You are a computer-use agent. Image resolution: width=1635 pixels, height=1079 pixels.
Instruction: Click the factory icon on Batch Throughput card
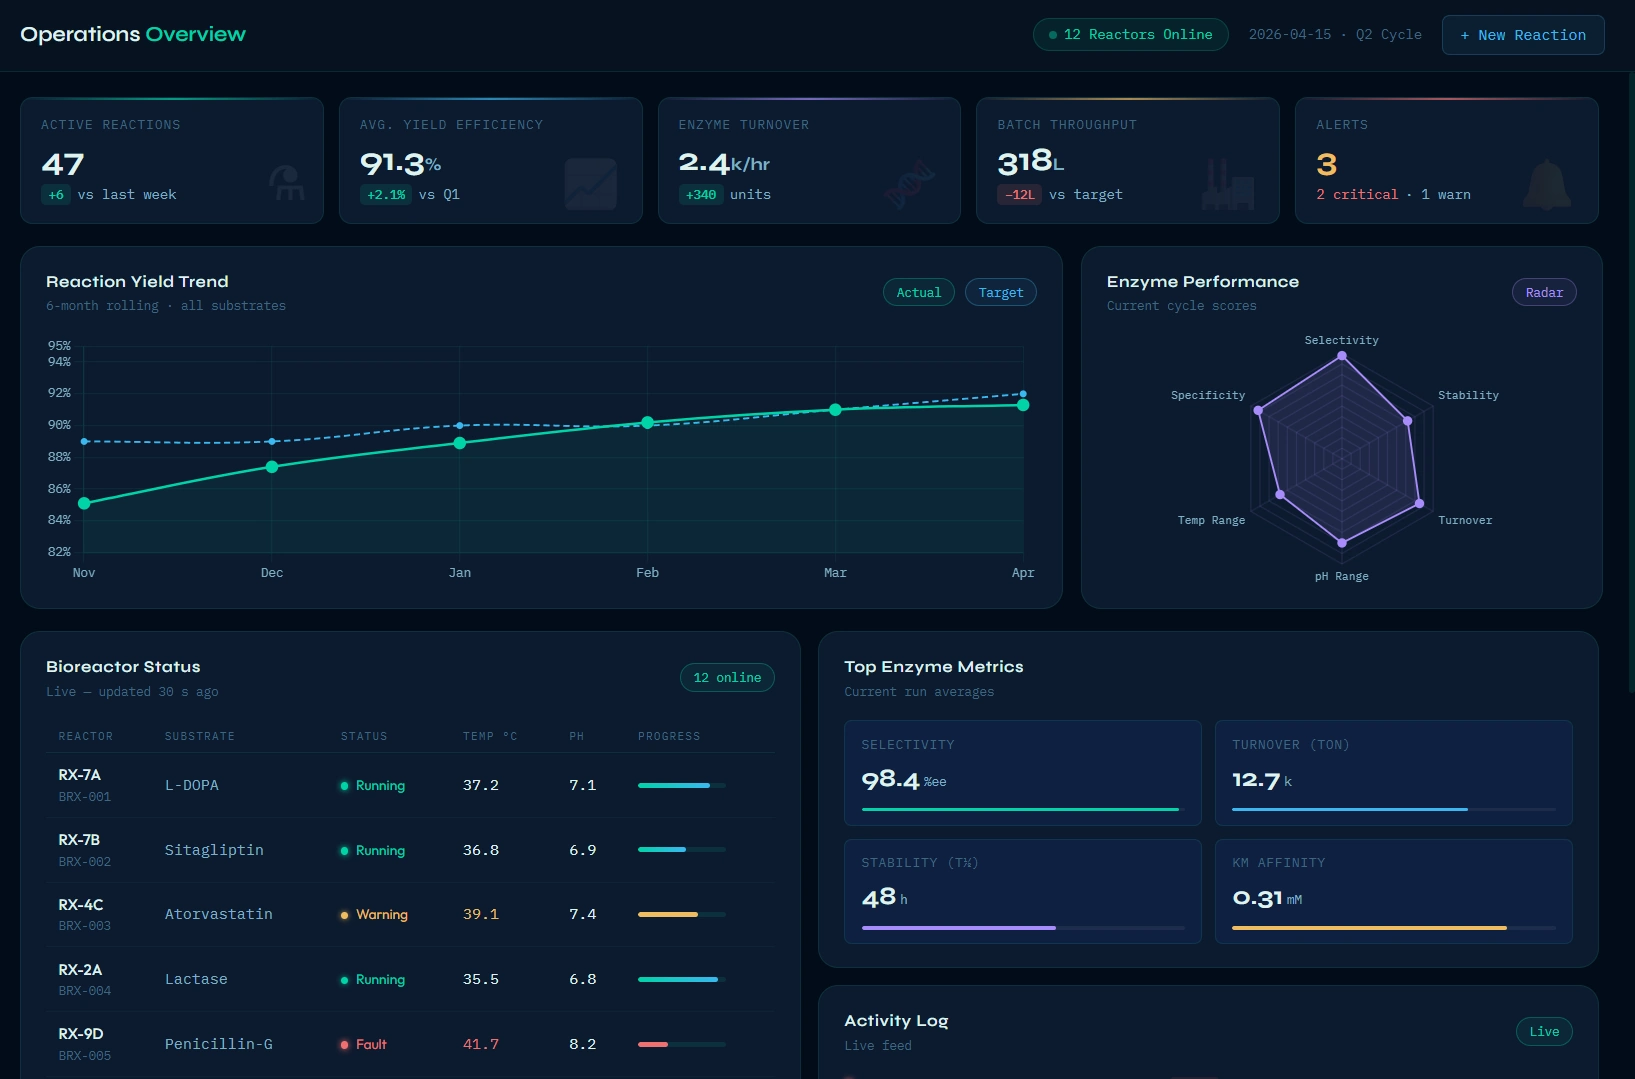tap(1228, 183)
